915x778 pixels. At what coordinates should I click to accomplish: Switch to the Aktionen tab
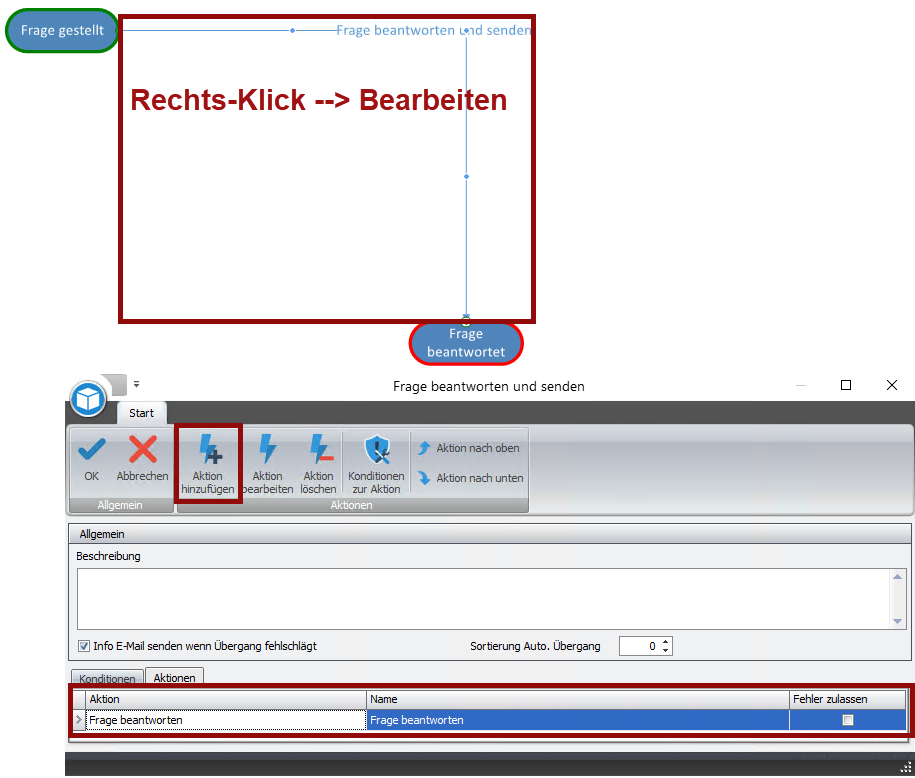tap(174, 678)
